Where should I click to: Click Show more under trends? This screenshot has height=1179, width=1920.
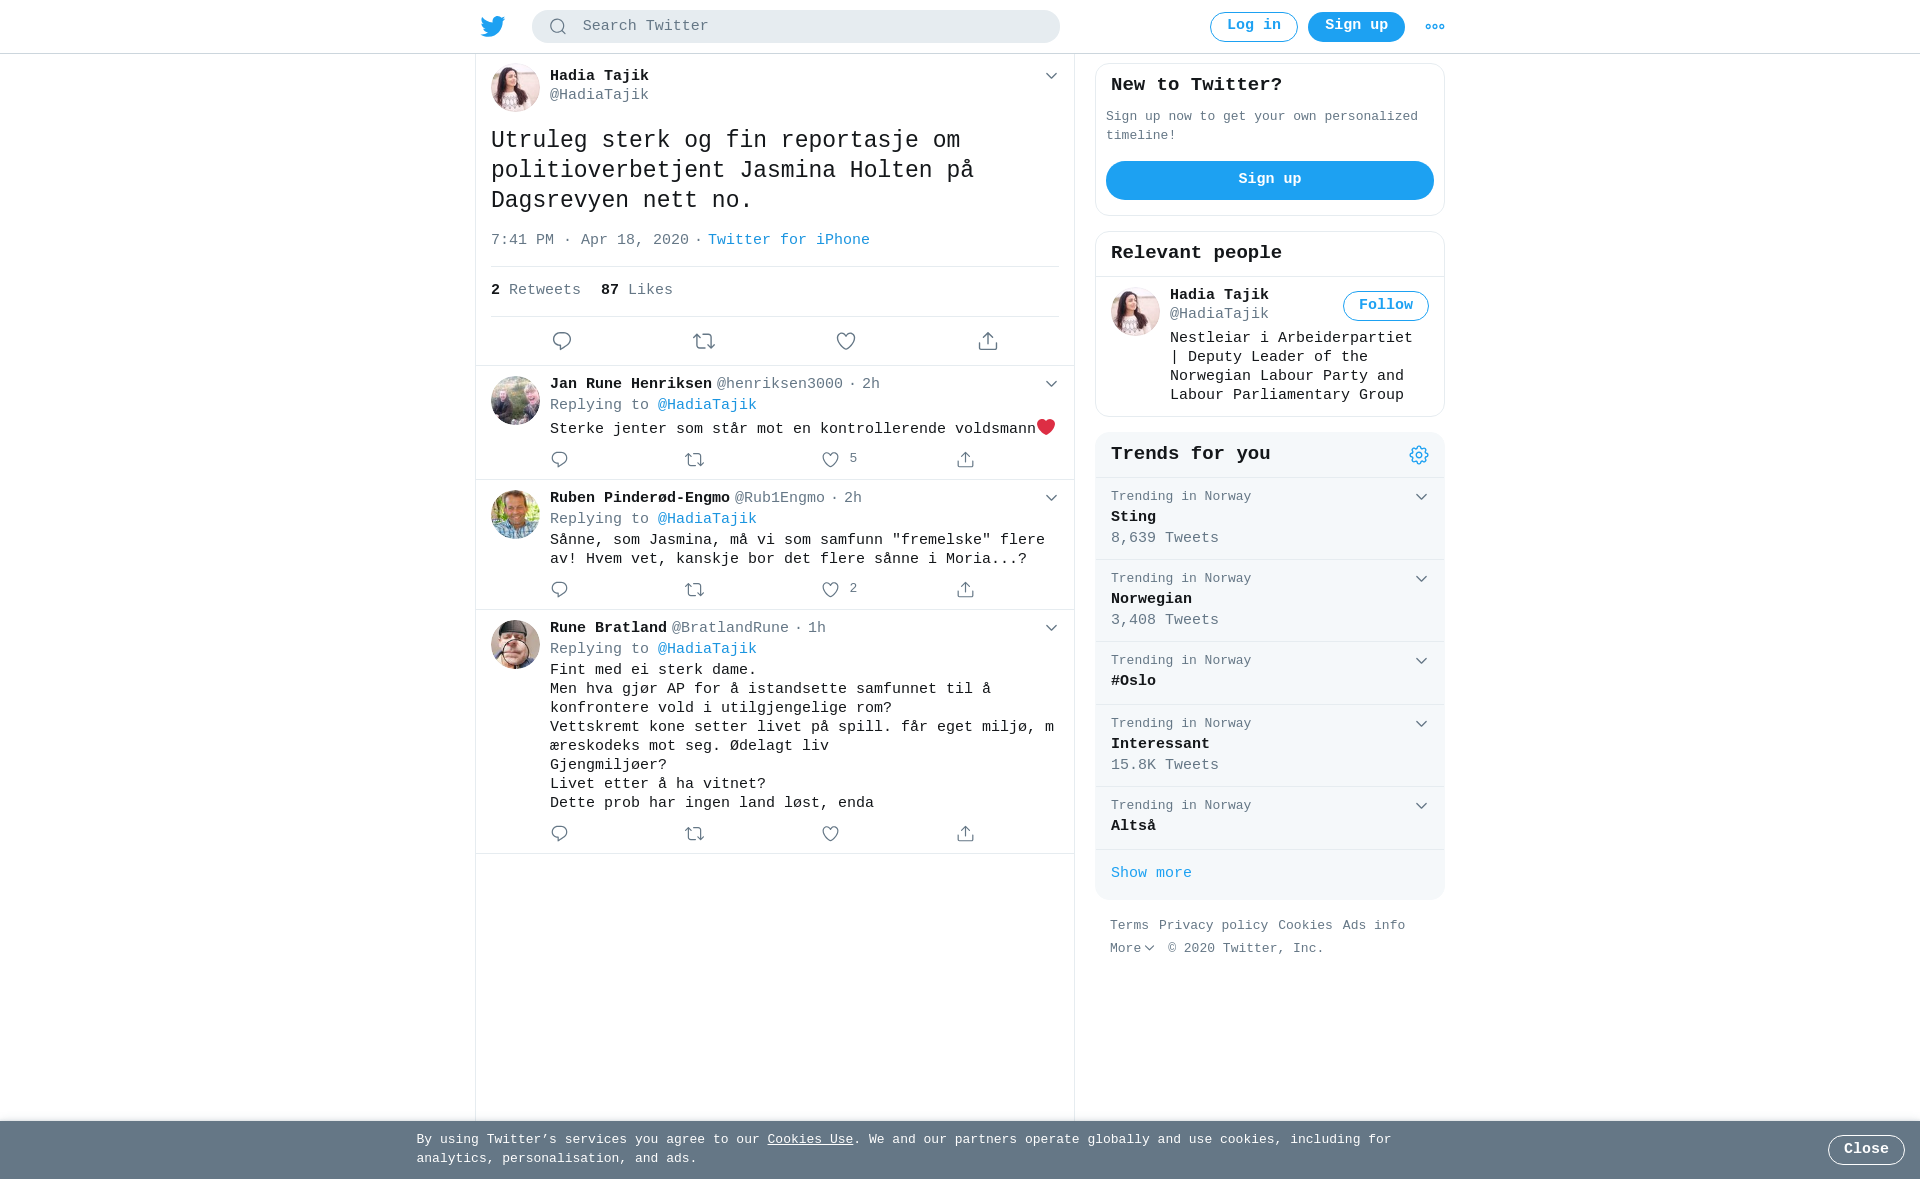[1151, 873]
